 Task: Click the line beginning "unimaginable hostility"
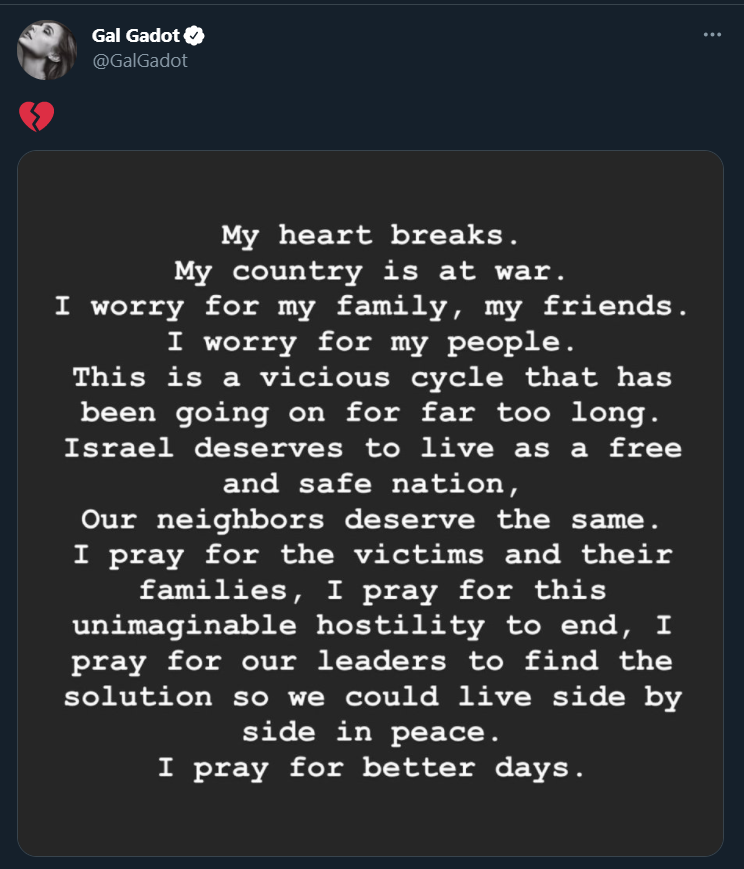click(x=370, y=626)
